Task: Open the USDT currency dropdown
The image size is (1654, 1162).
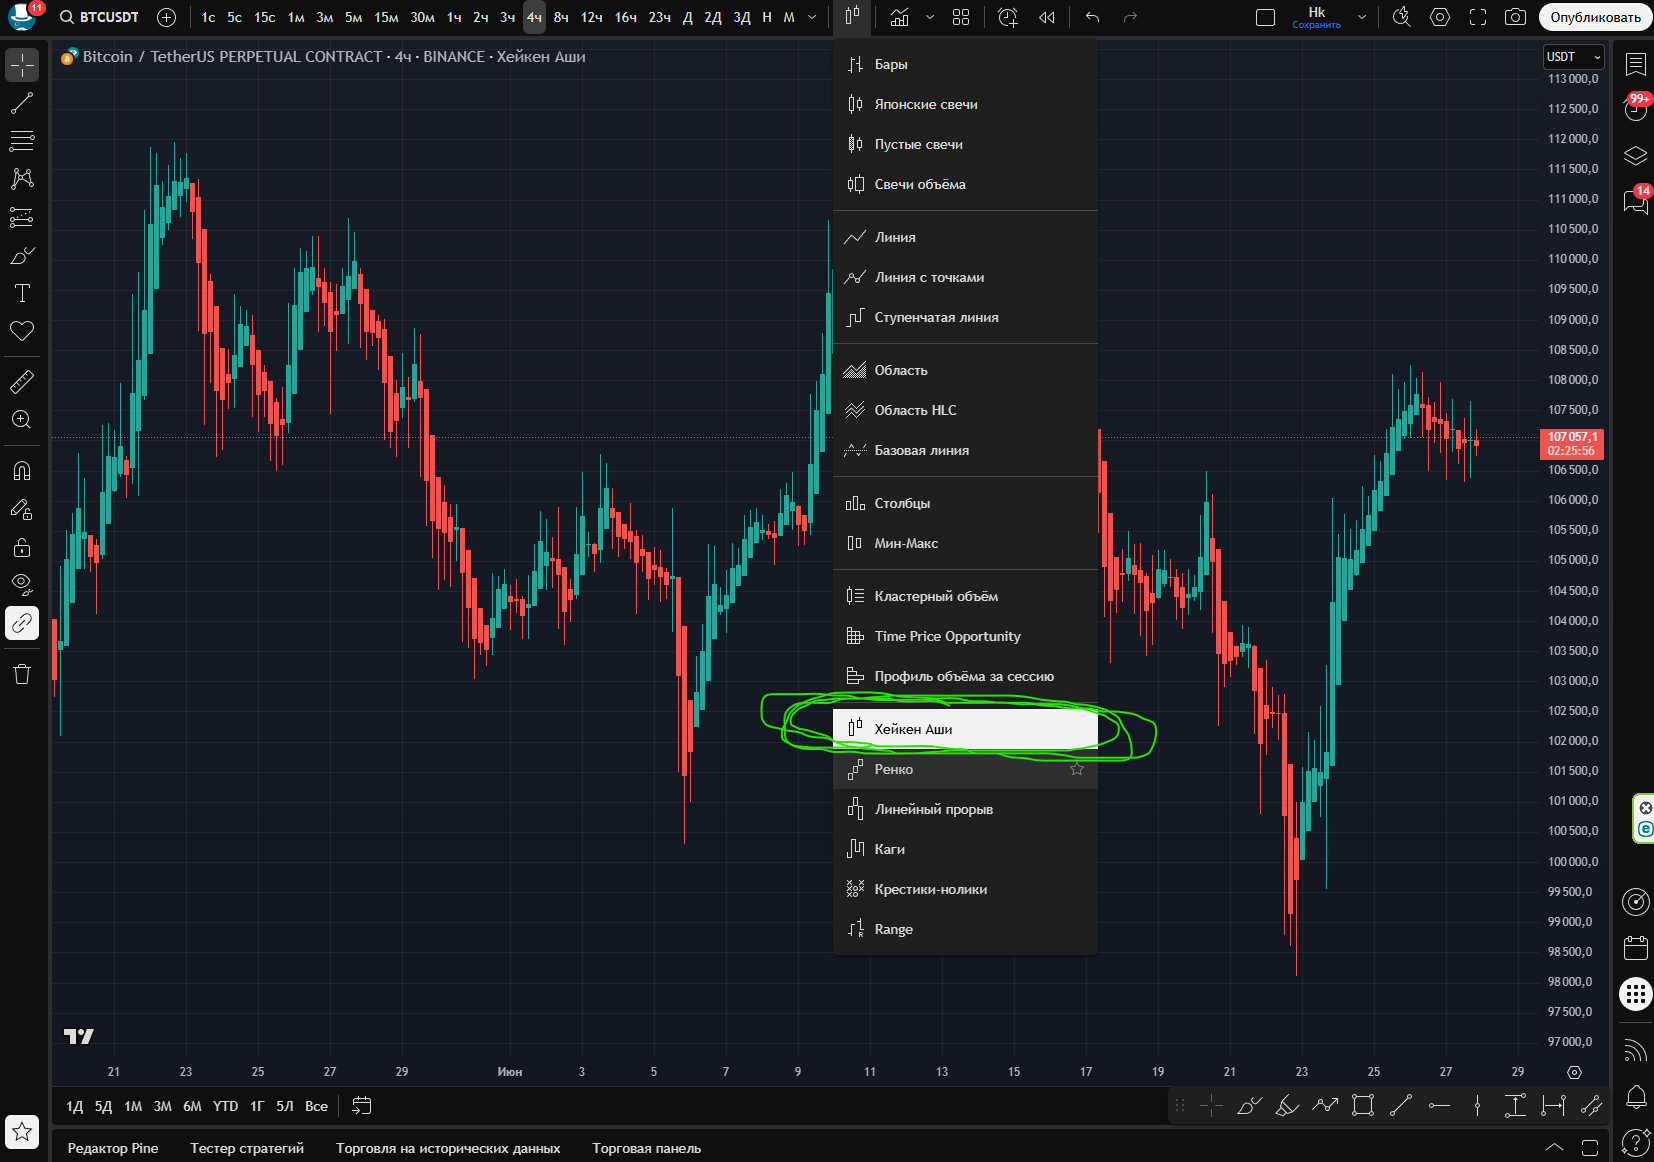Action: [x=1573, y=57]
